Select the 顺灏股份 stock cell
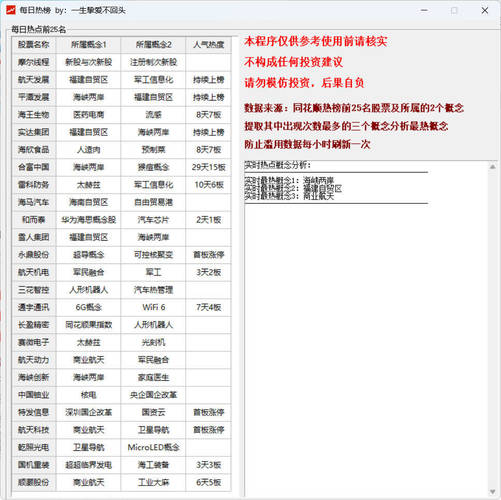501x500 pixels. coord(34,482)
